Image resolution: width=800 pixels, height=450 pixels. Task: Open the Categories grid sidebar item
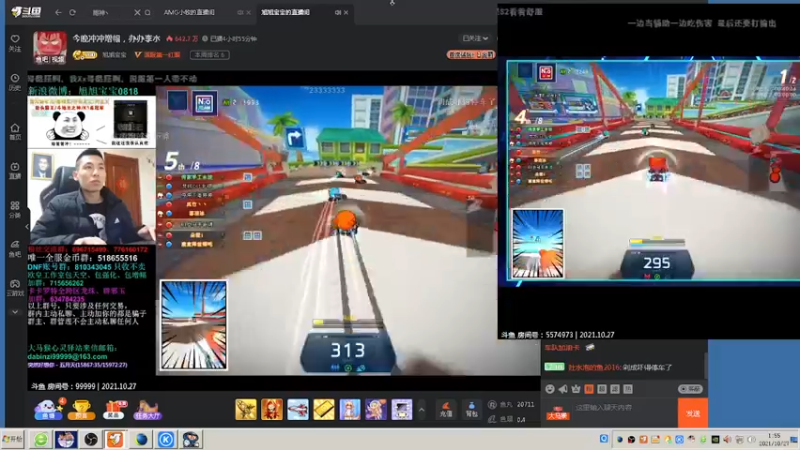tap(15, 210)
